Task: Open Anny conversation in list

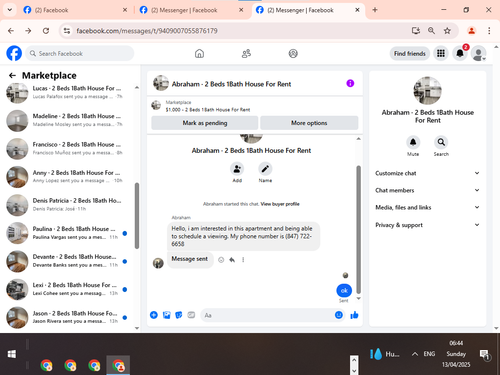Action: tap(69, 177)
